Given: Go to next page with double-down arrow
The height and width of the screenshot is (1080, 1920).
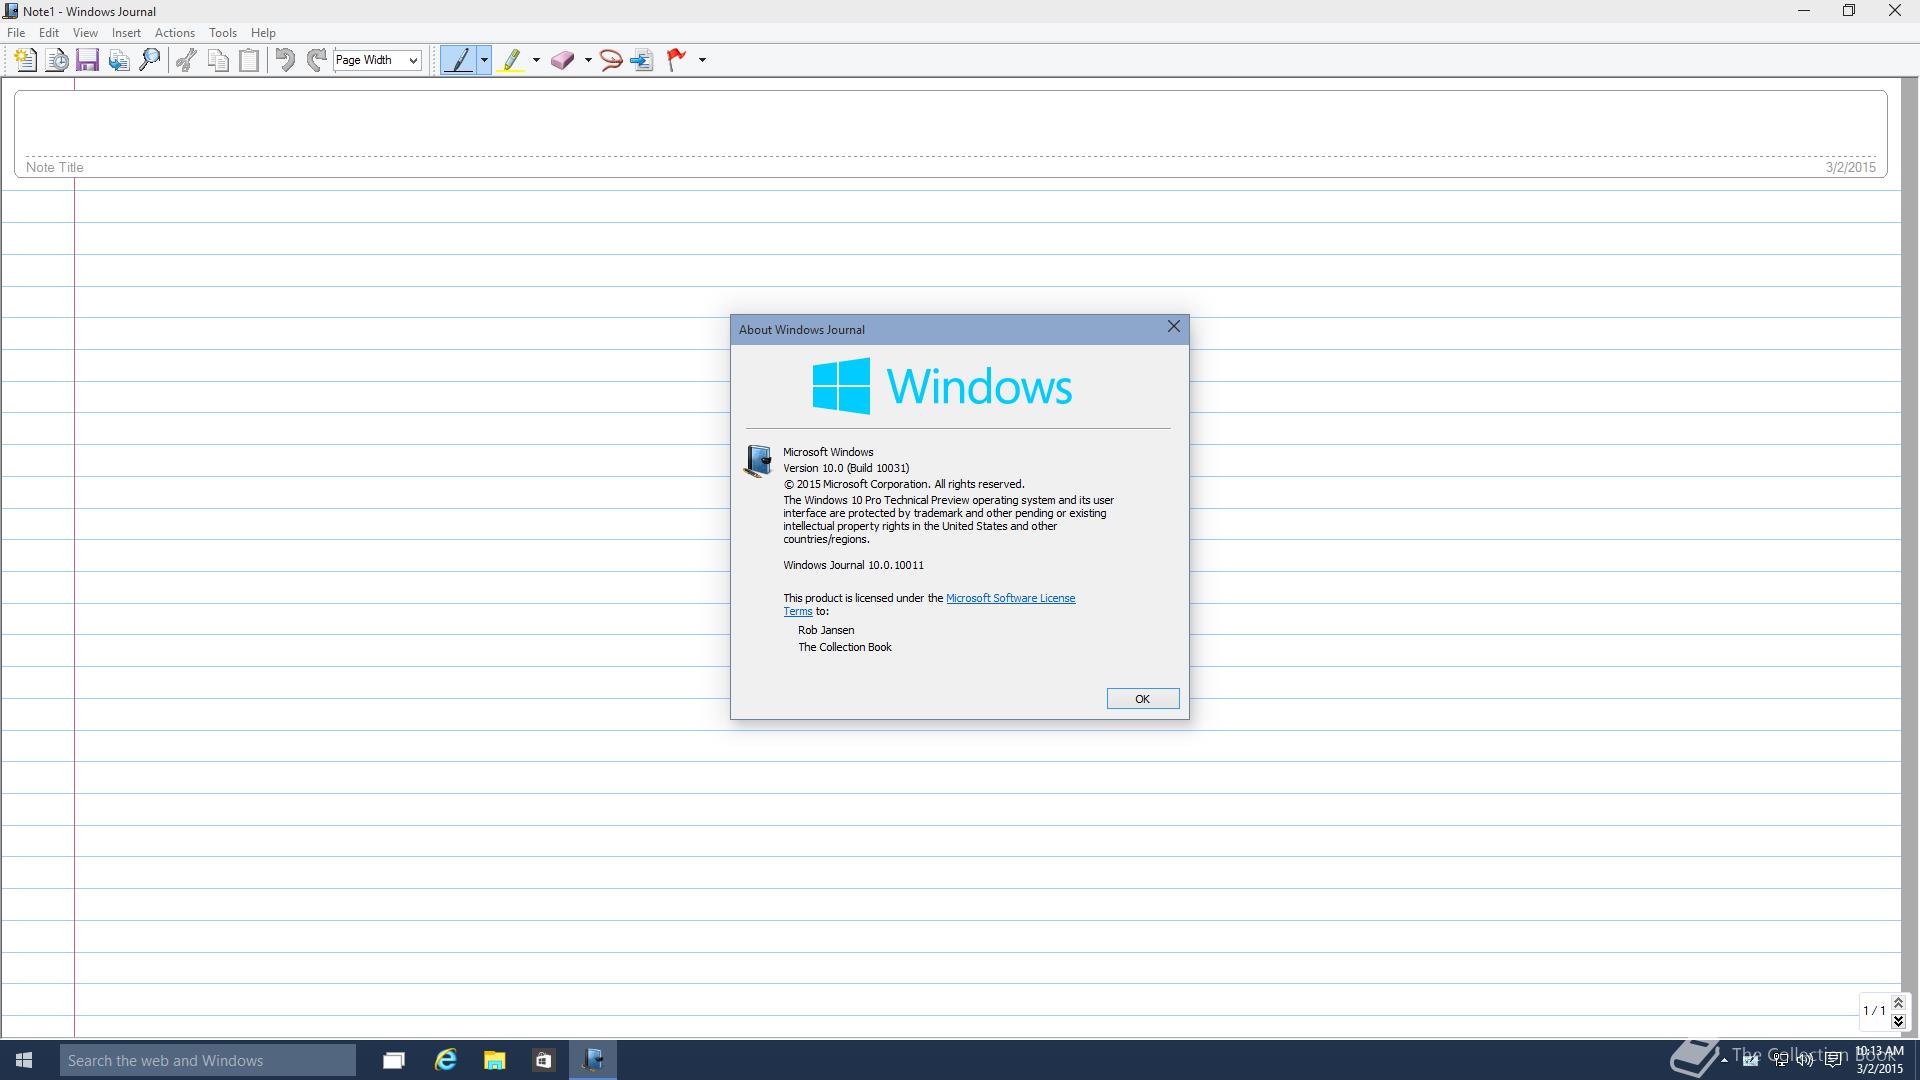Looking at the screenshot, I should [1898, 1021].
